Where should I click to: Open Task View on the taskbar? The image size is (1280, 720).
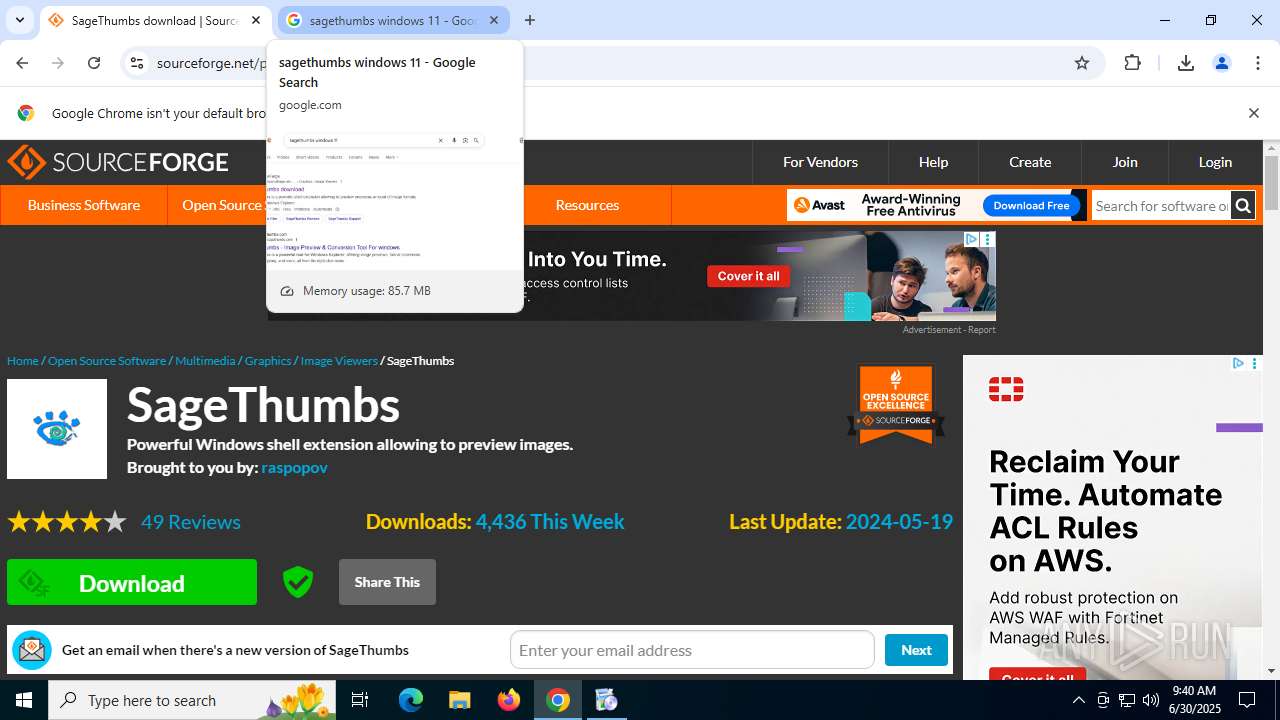[x=360, y=700]
